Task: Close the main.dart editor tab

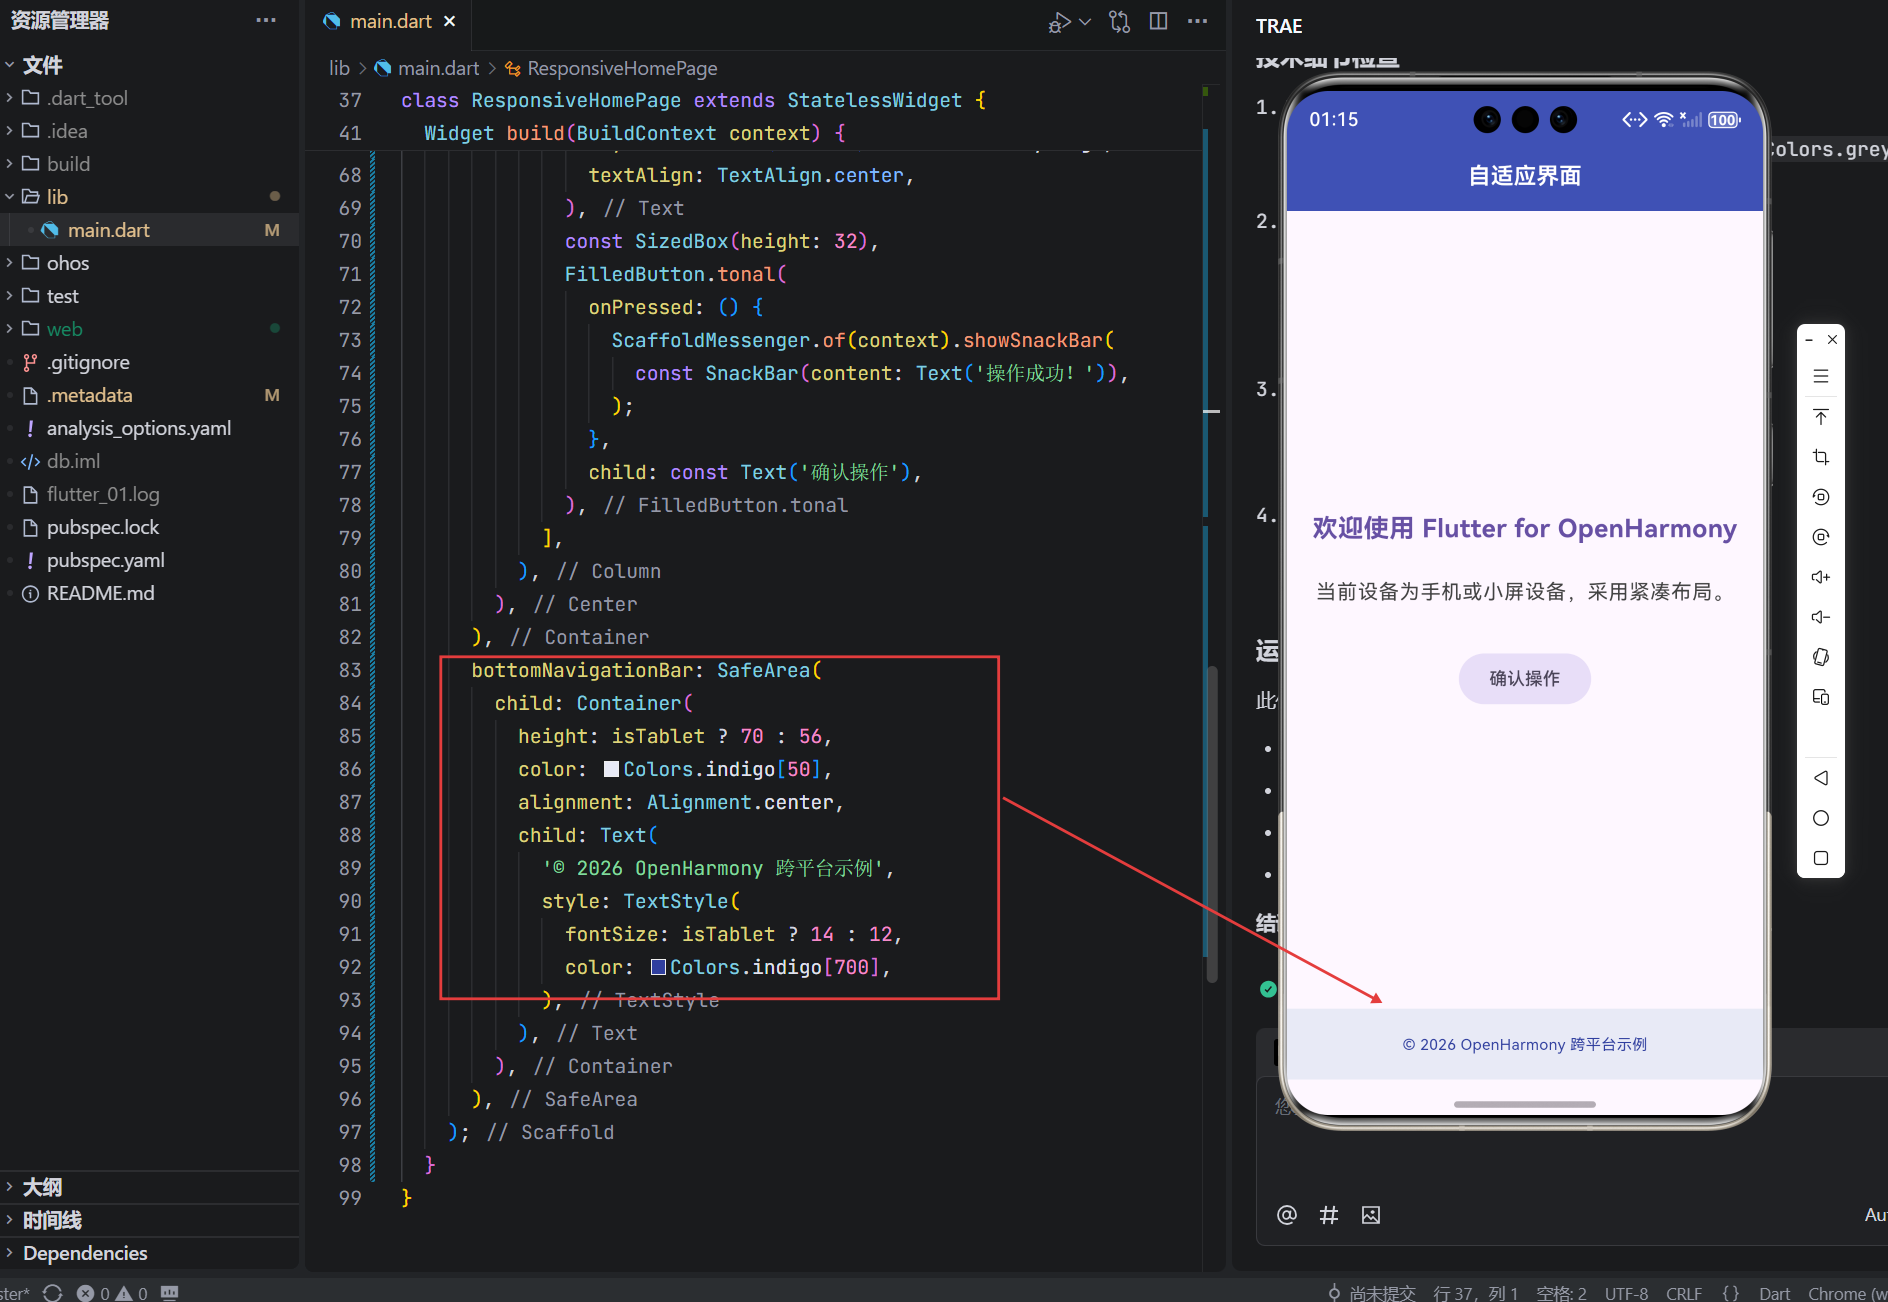Action: (x=449, y=21)
